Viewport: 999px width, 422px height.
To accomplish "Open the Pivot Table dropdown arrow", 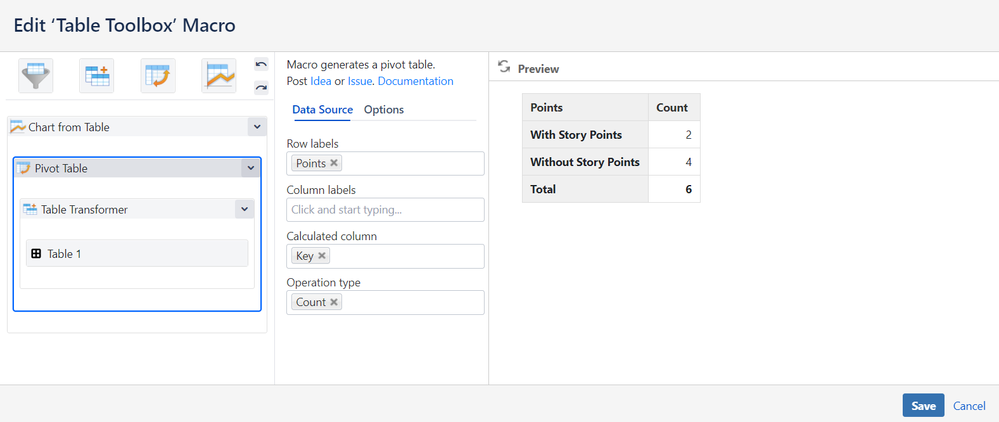I will click(248, 168).
